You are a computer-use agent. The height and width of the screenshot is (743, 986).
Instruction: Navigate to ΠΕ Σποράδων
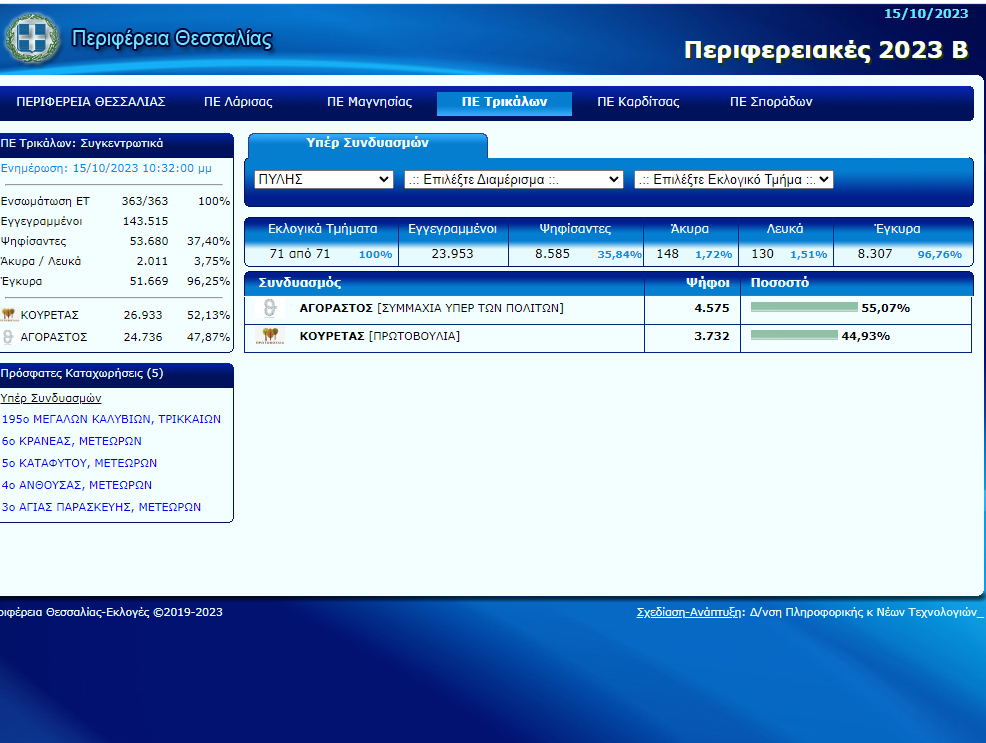(770, 102)
